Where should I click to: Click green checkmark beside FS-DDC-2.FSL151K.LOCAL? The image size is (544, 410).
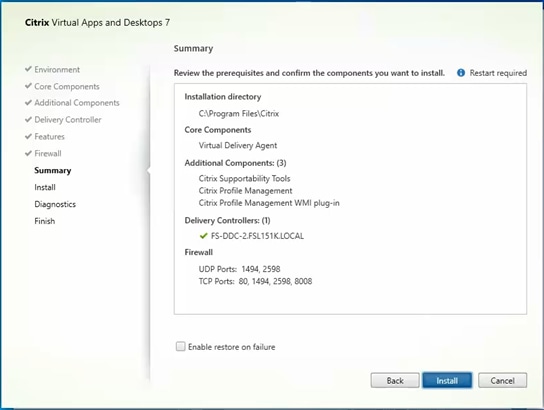pyautogui.click(x=204, y=236)
